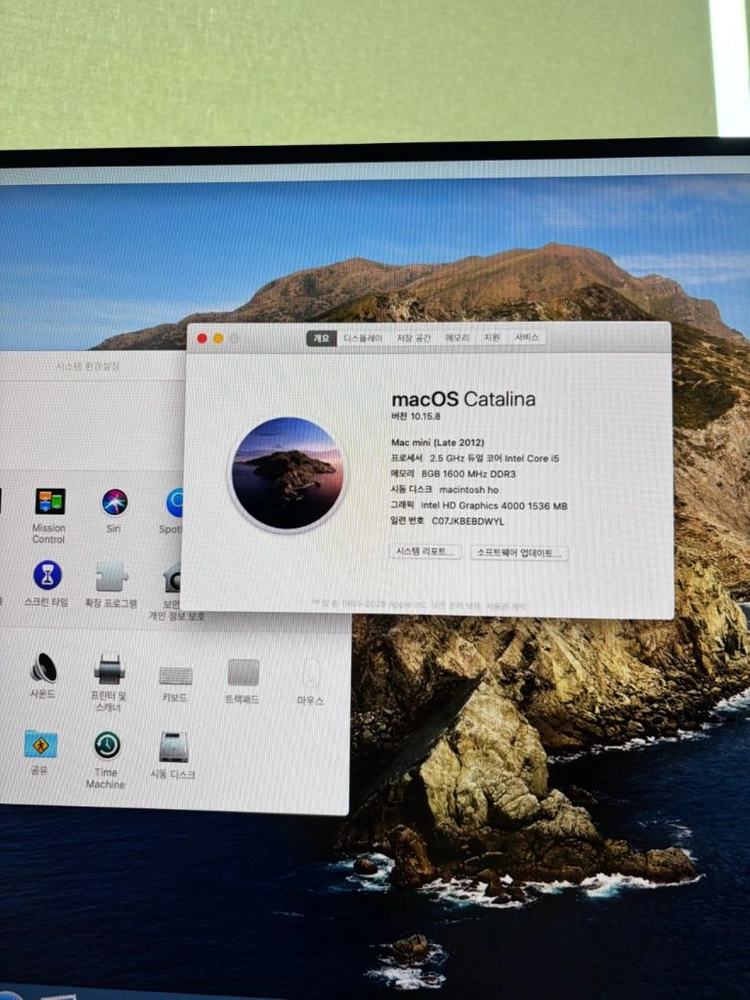Switch to the 서비스 tab

click(x=527, y=337)
